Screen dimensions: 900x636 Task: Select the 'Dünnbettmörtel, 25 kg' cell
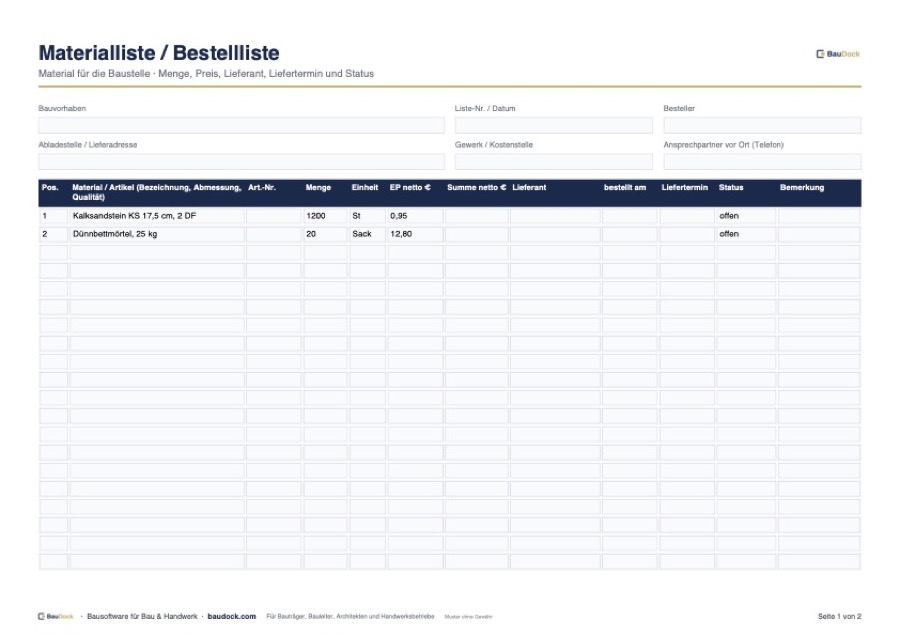click(x=157, y=234)
